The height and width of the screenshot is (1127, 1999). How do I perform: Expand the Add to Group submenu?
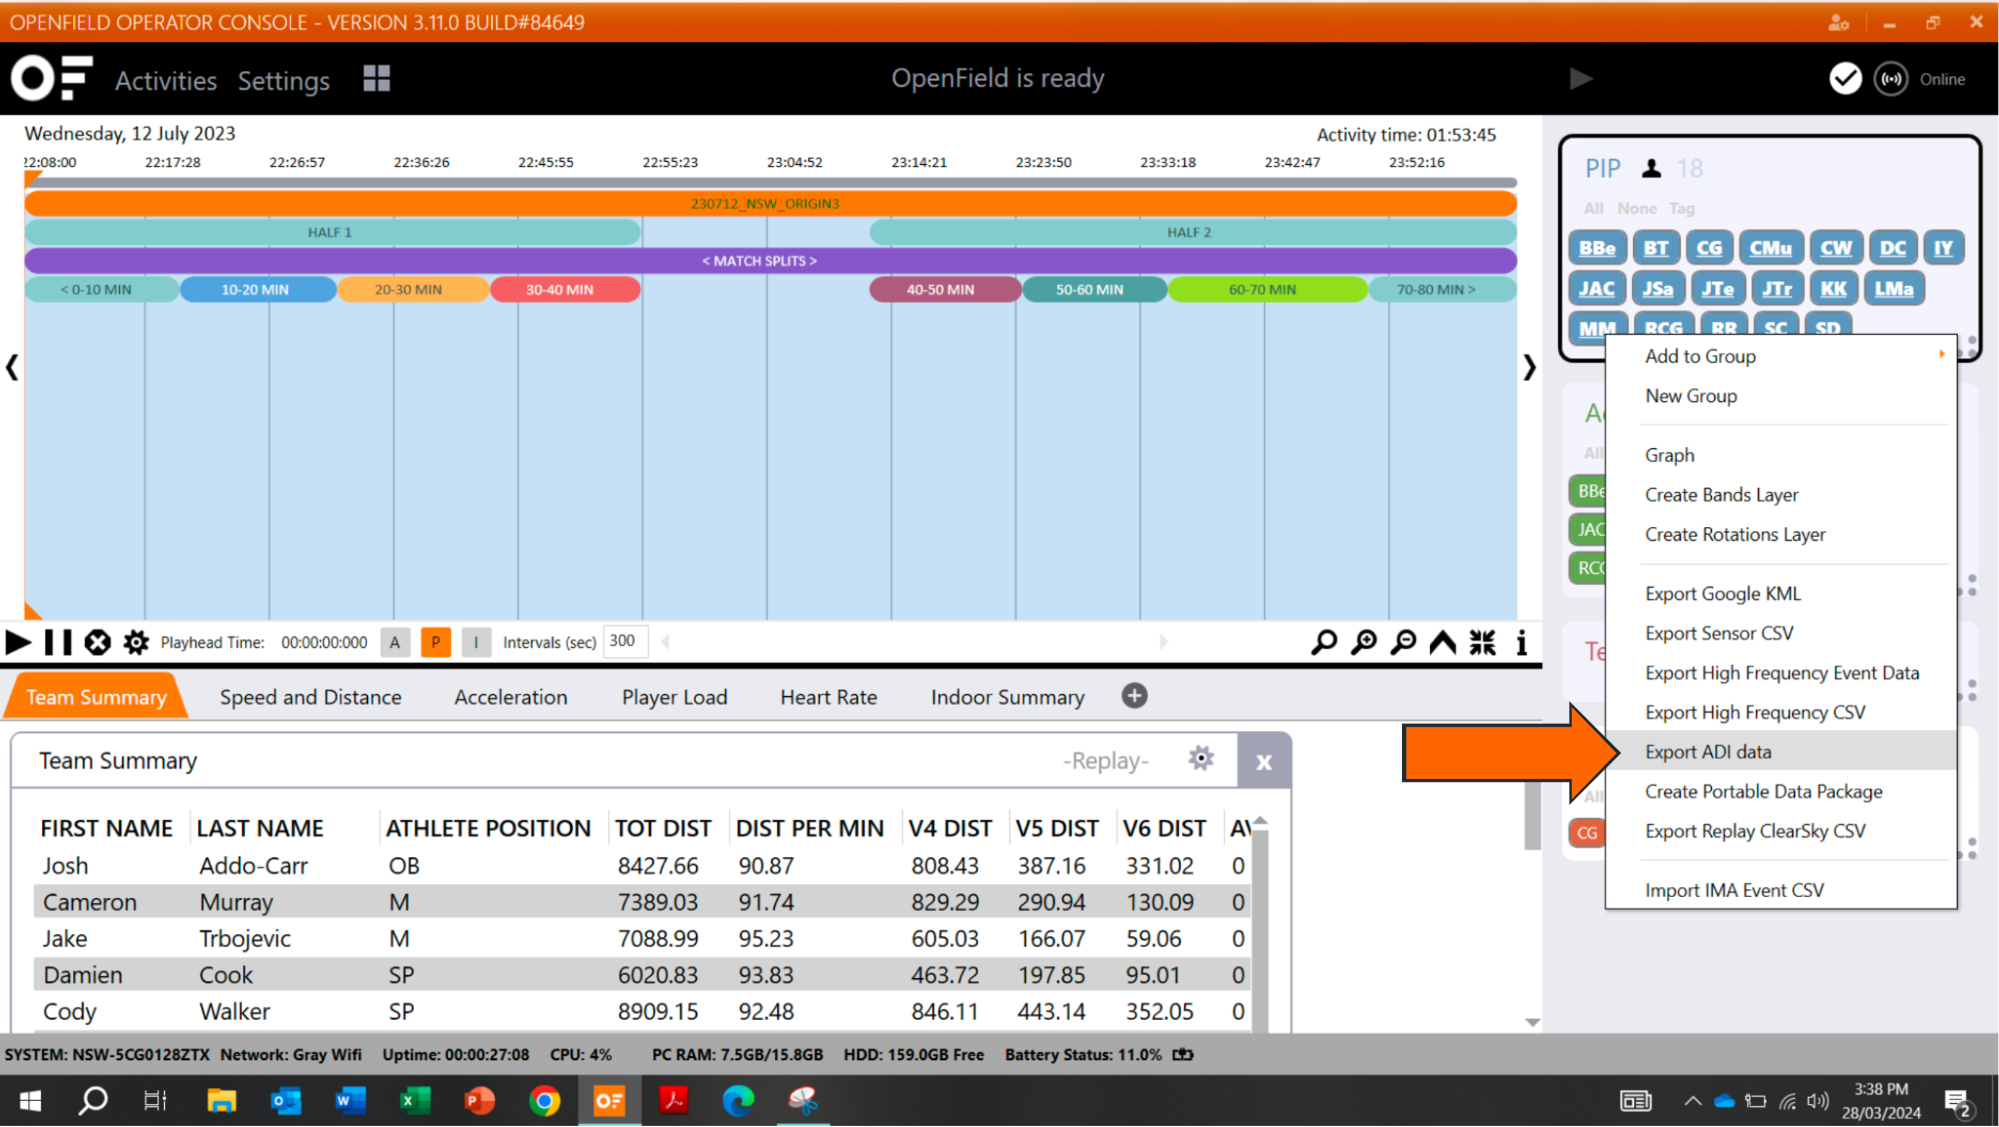click(1781, 356)
